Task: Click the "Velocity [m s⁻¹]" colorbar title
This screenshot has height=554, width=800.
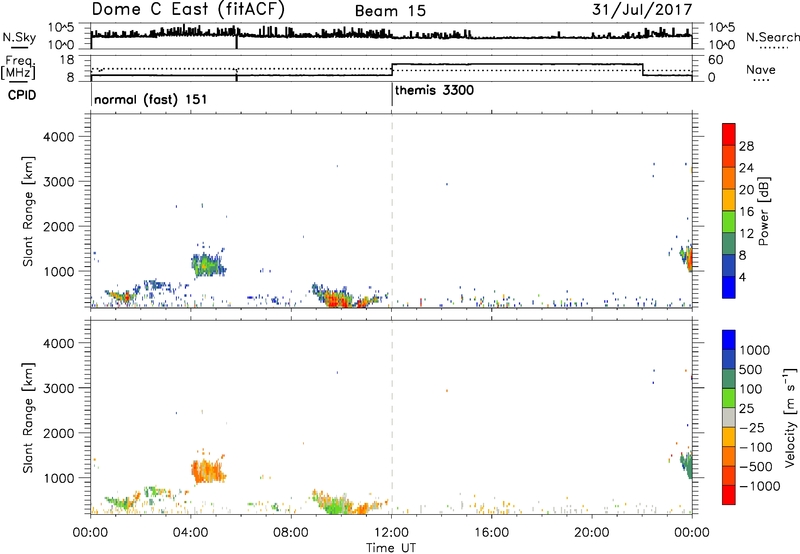Action: pos(790,417)
